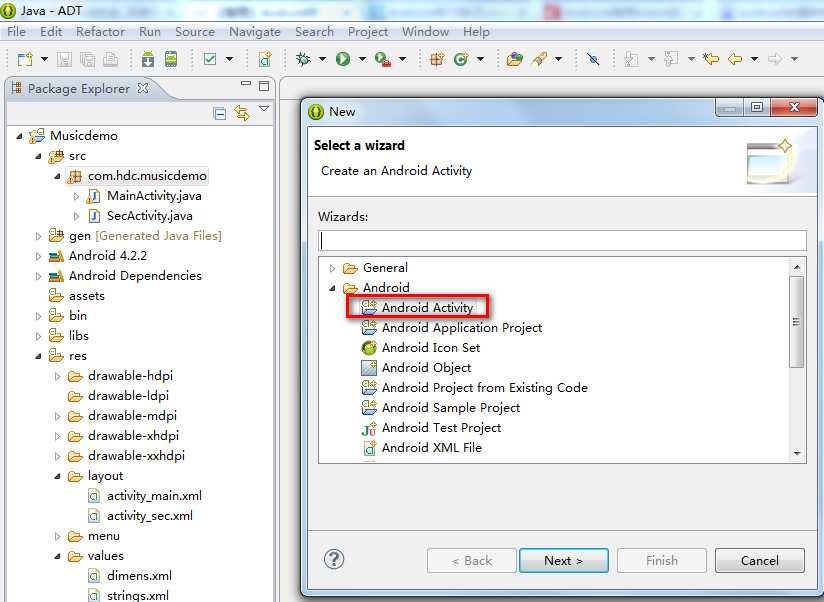Open the Source menu
Image resolution: width=824 pixels, height=602 pixels.
click(x=194, y=32)
